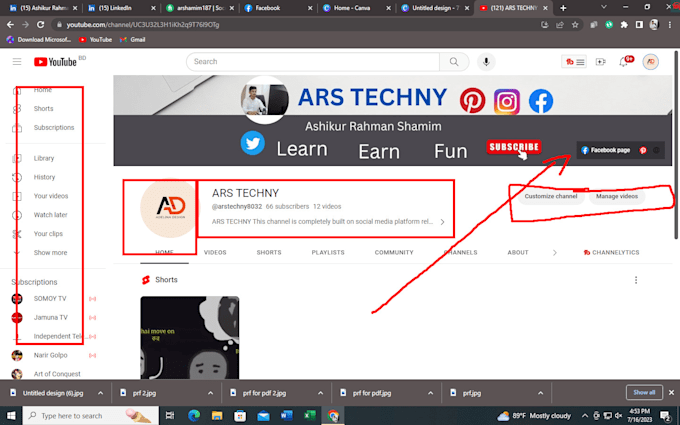Open the Shorts shelf three-dot menu

pyautogui.click(x=636, y=280)
